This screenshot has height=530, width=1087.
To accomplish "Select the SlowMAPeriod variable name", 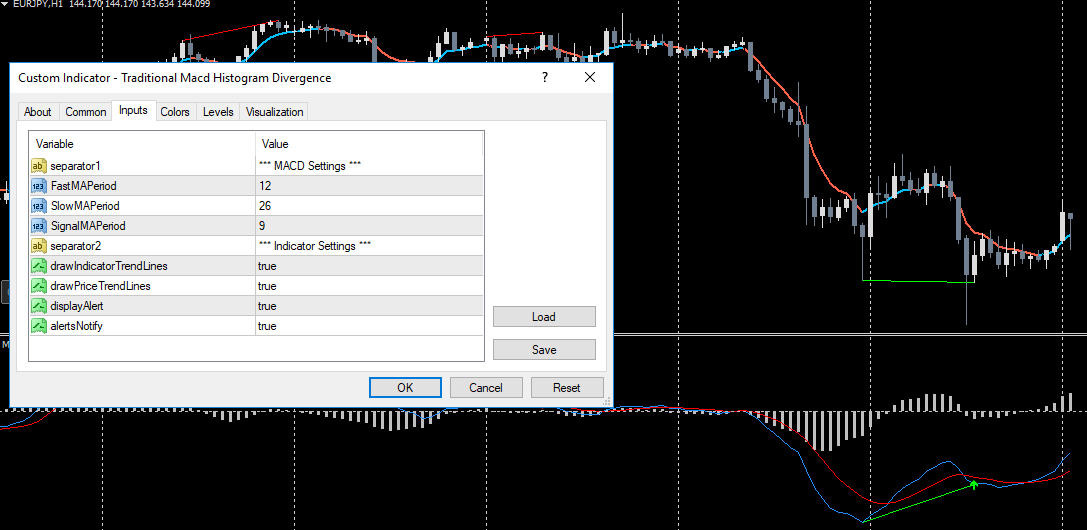I will (x=85, y=206).
